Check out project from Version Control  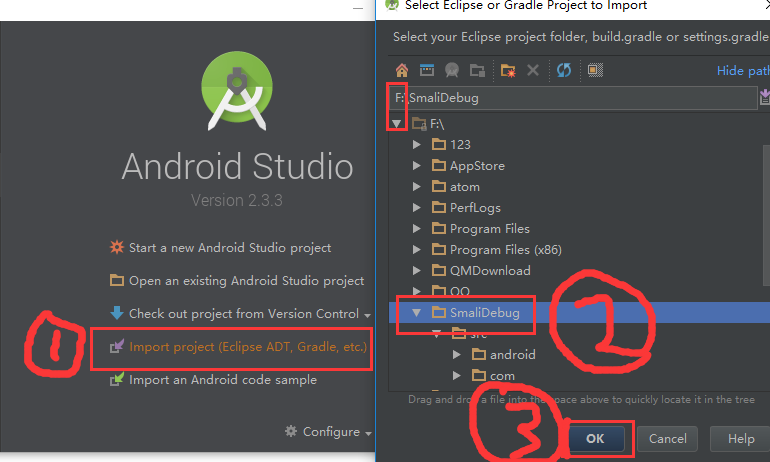[244, 313]
